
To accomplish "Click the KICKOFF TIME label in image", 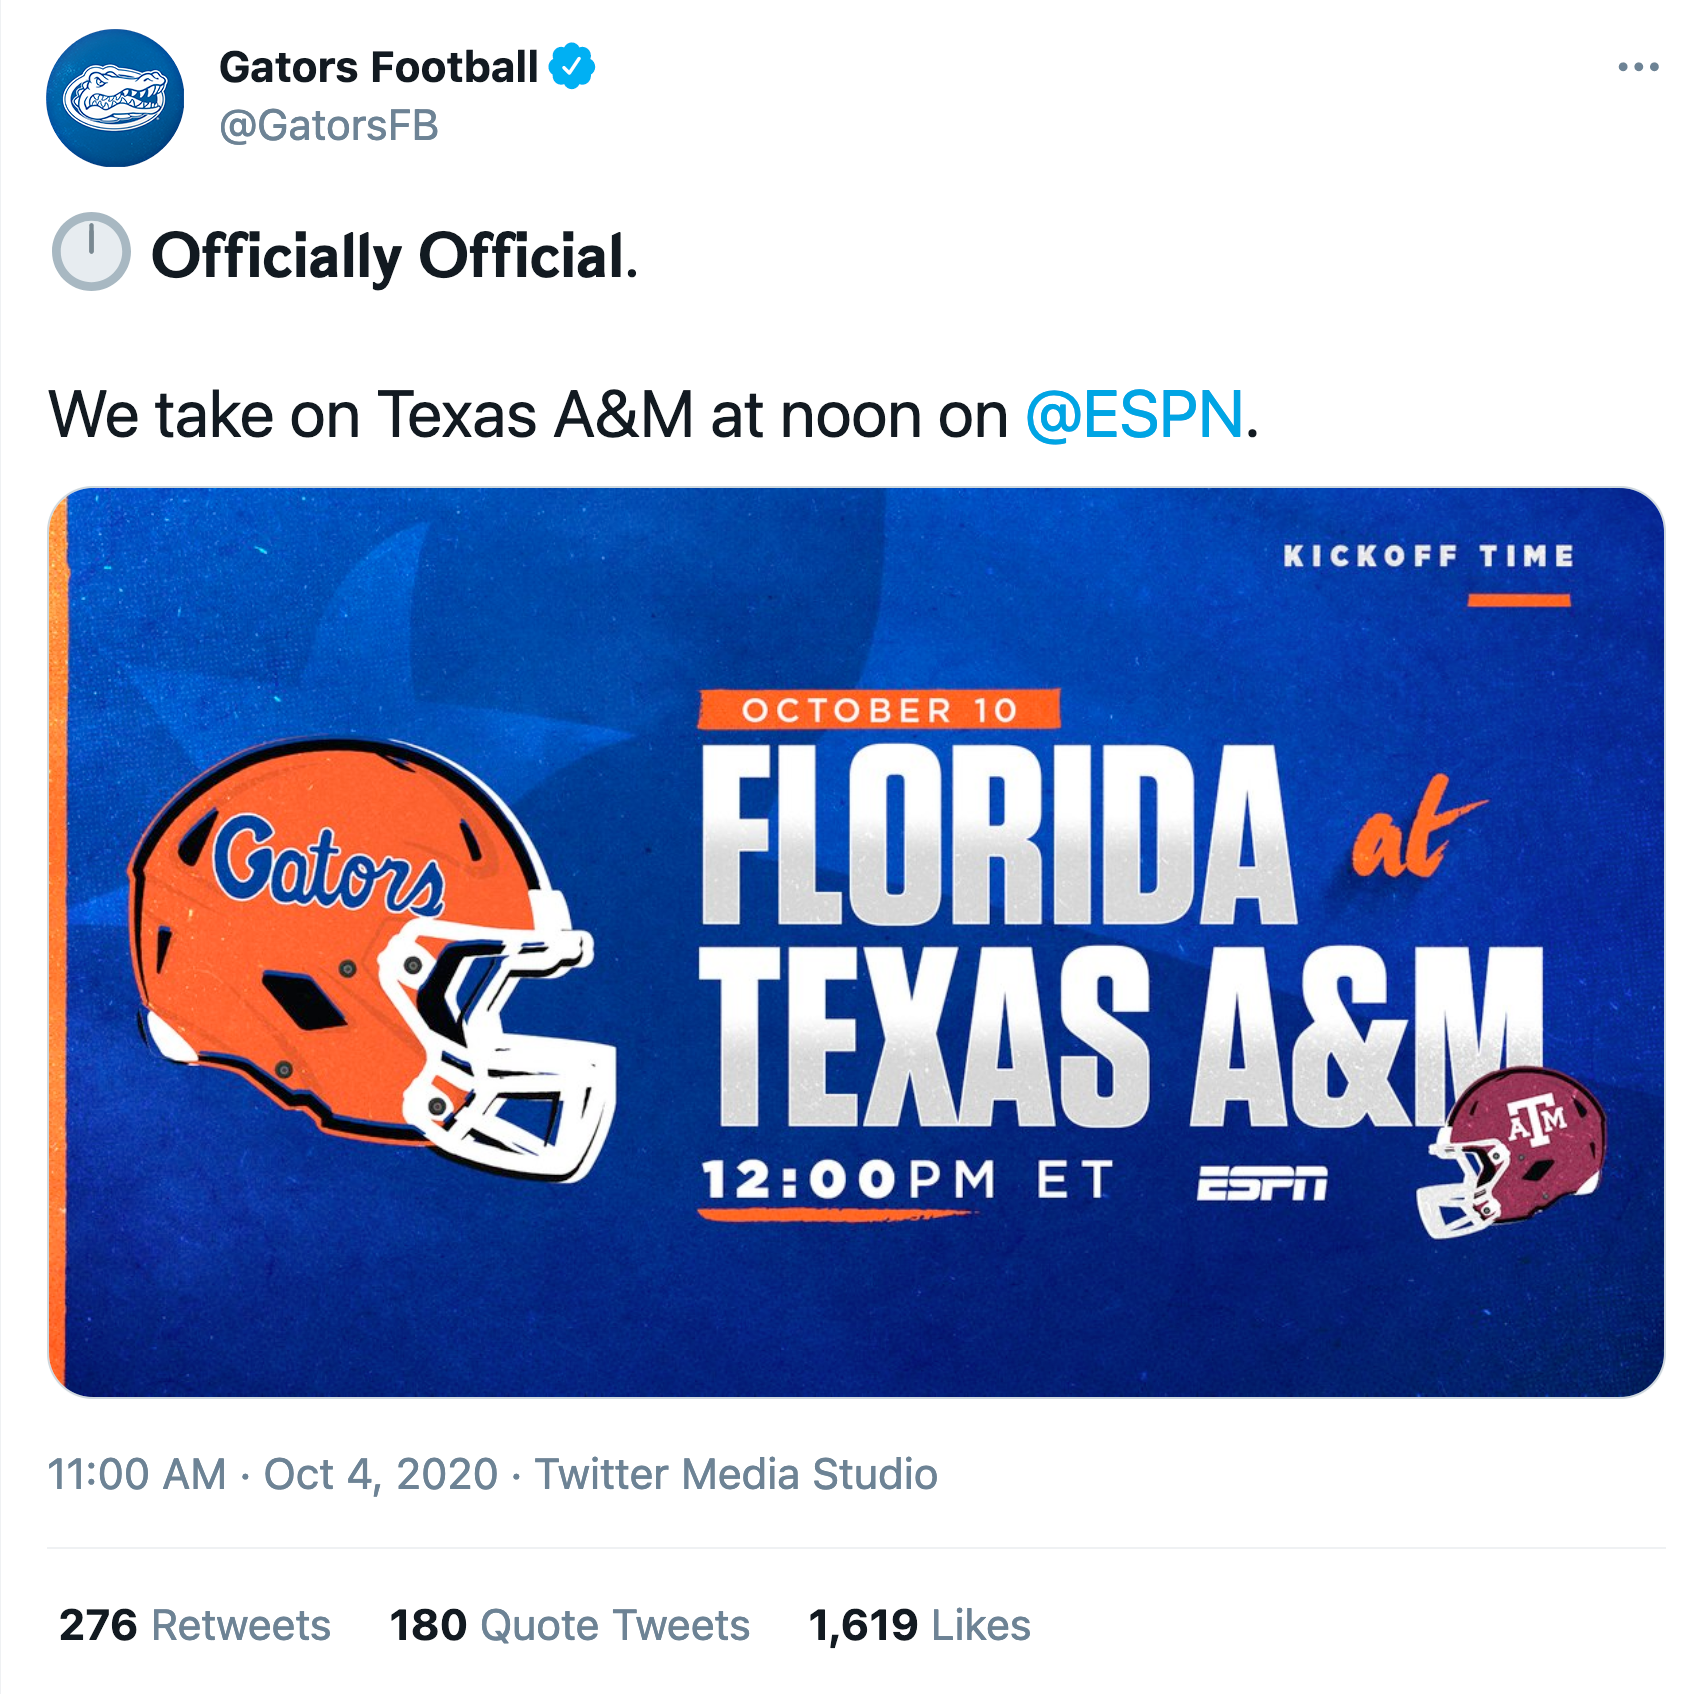I will tap(1429, 556).
